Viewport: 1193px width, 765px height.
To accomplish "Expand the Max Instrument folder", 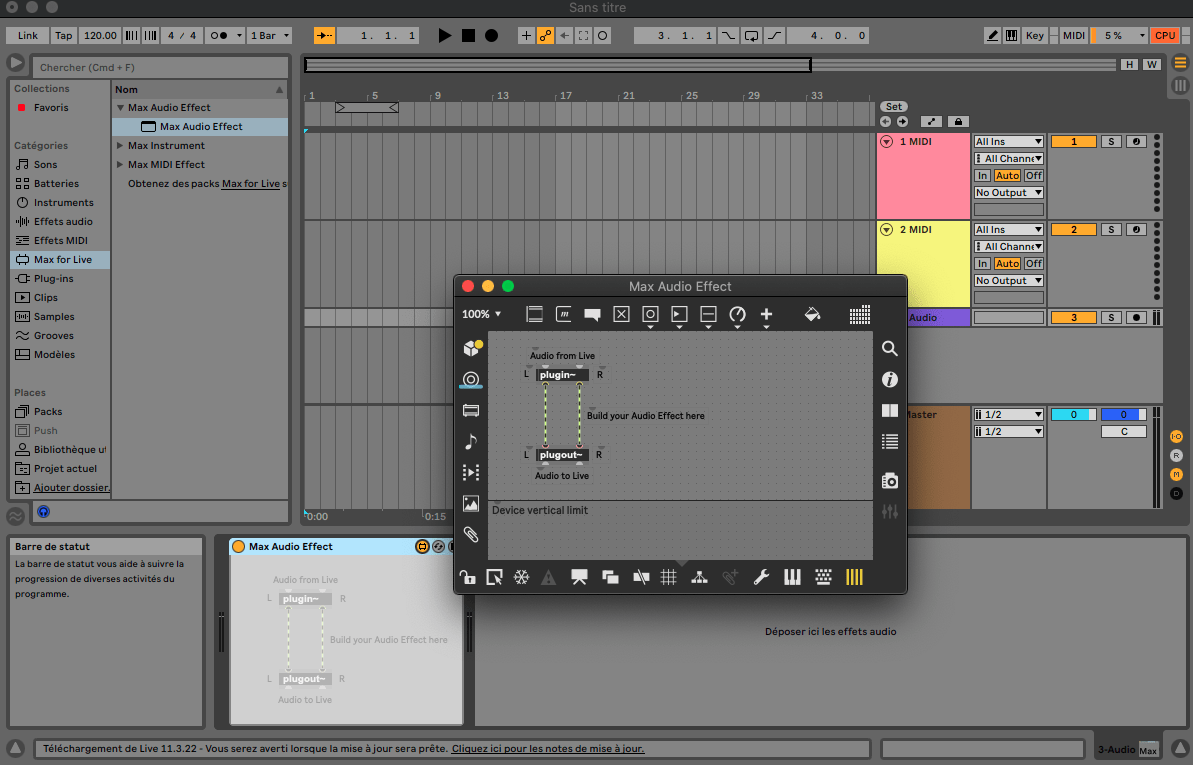I will (119, 145).
